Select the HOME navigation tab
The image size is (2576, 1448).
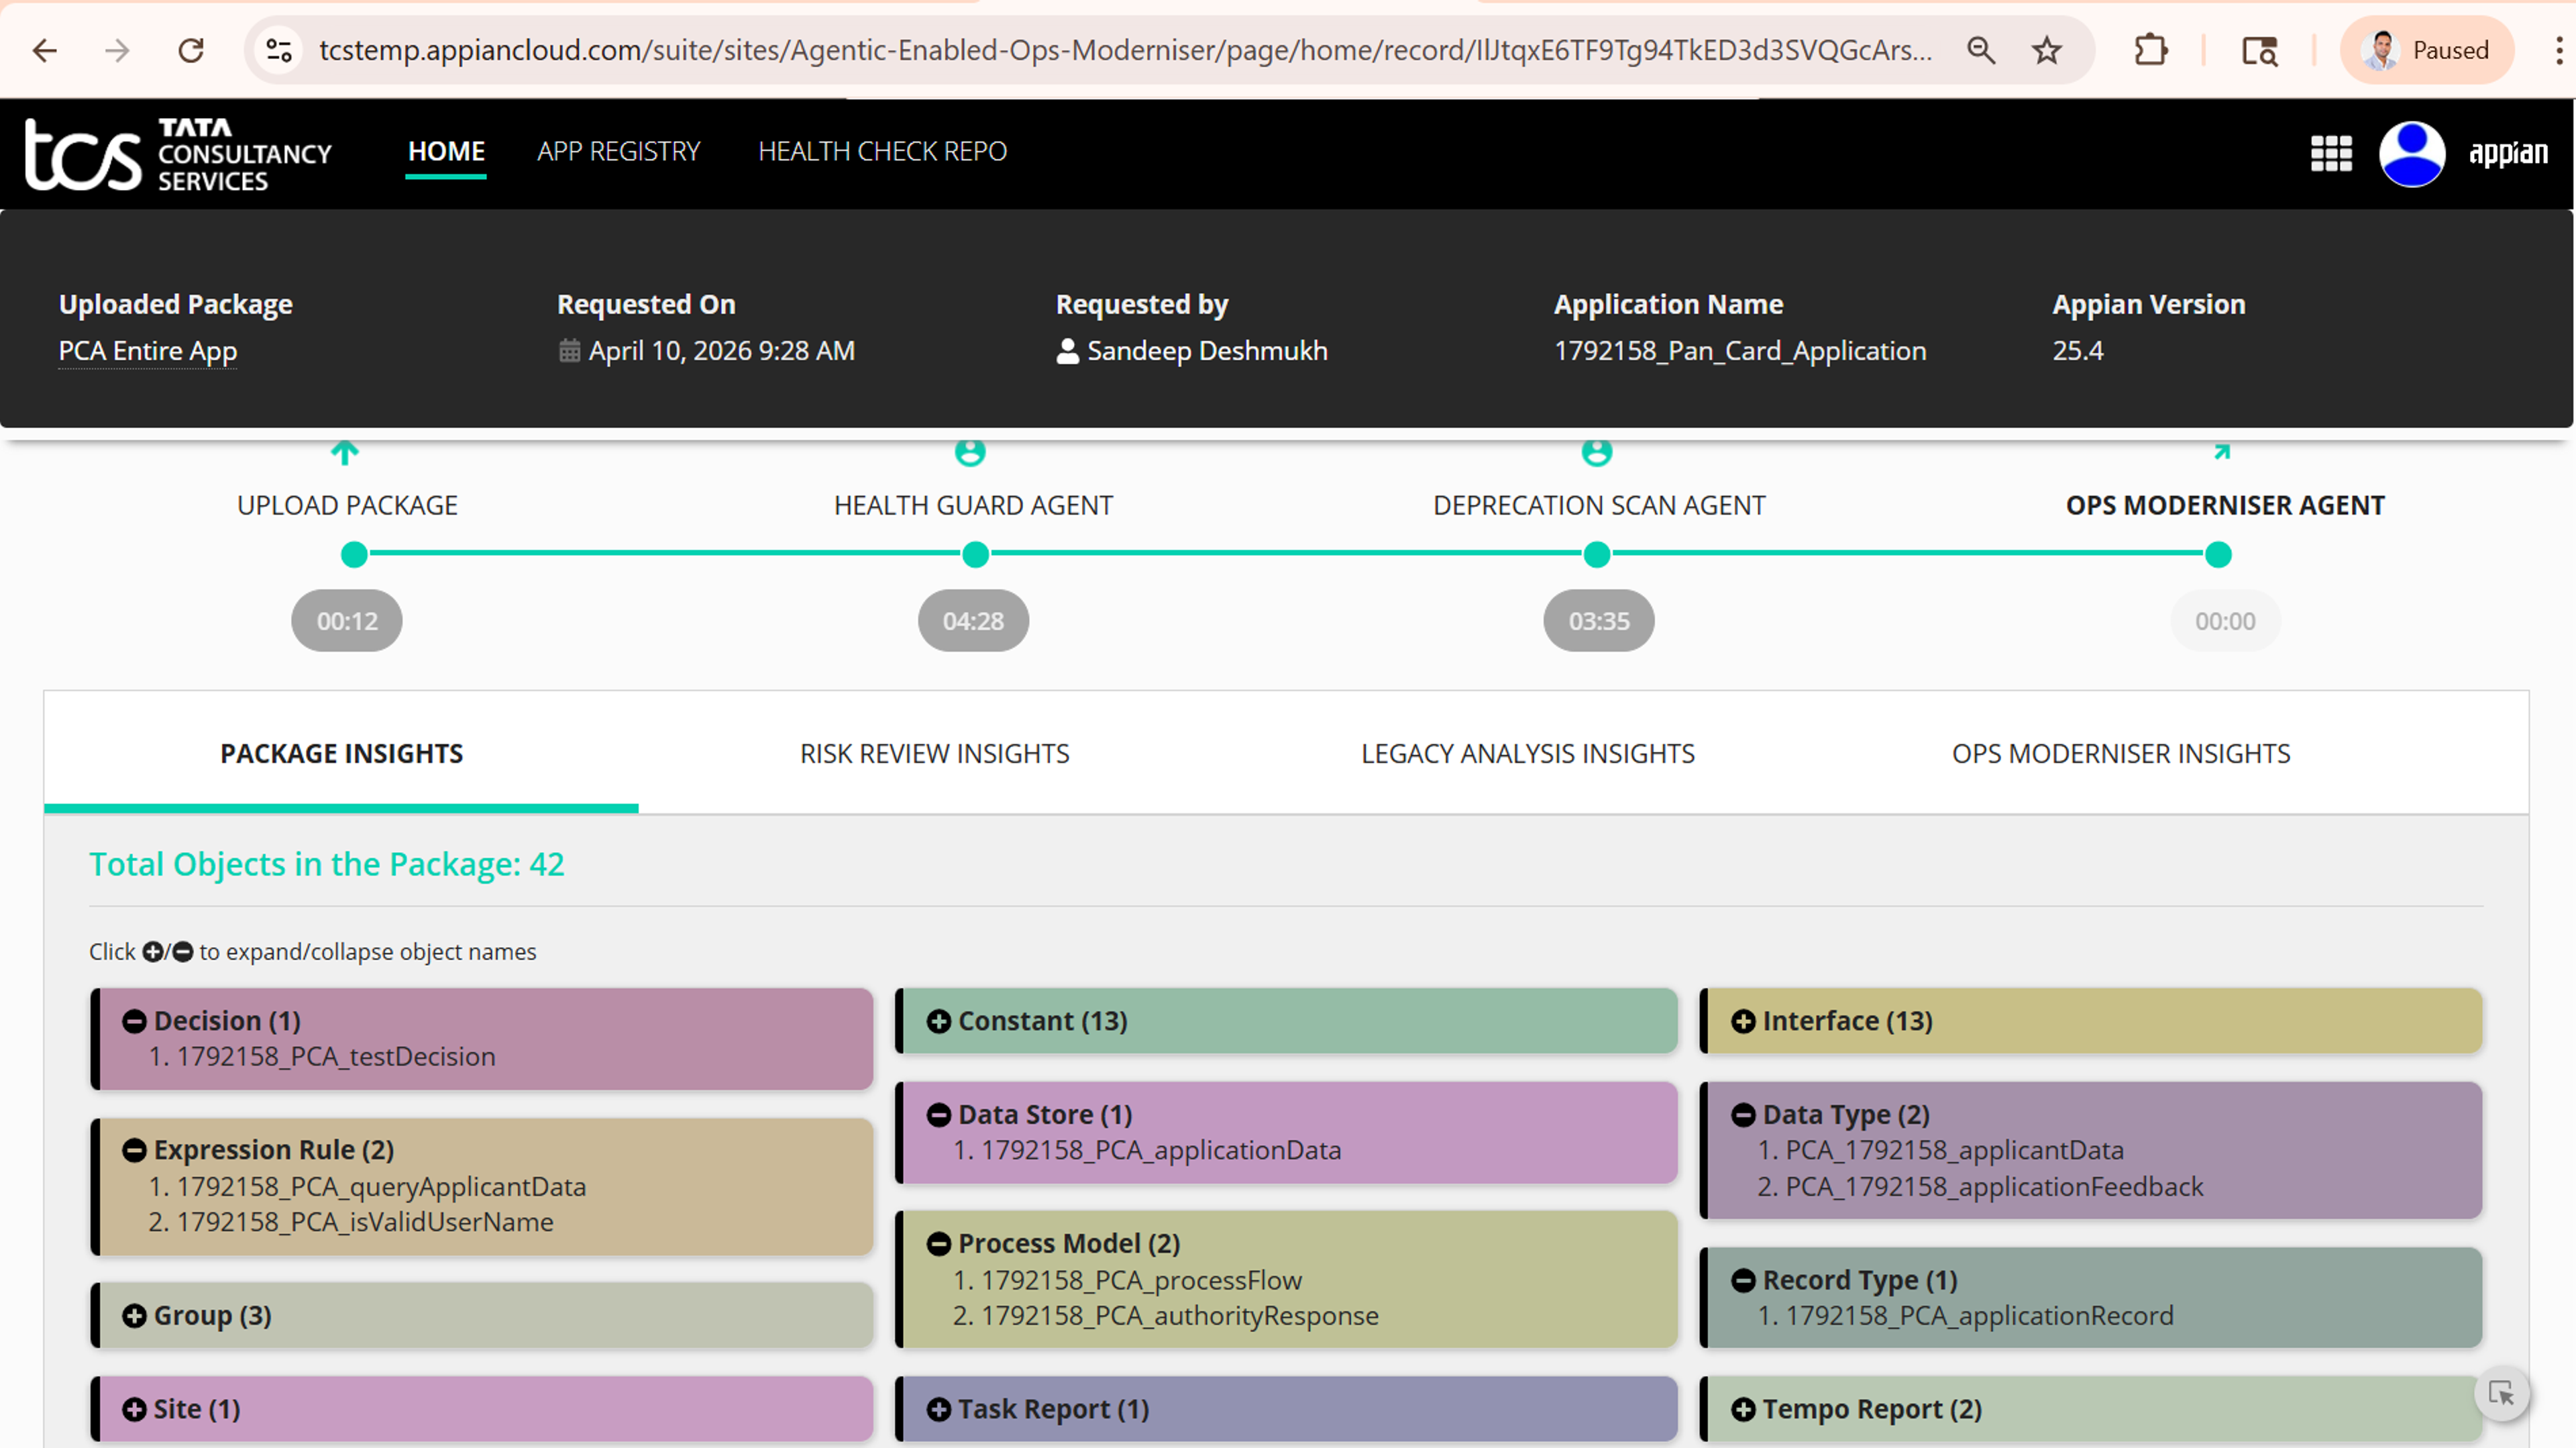(x=446, y=151)
